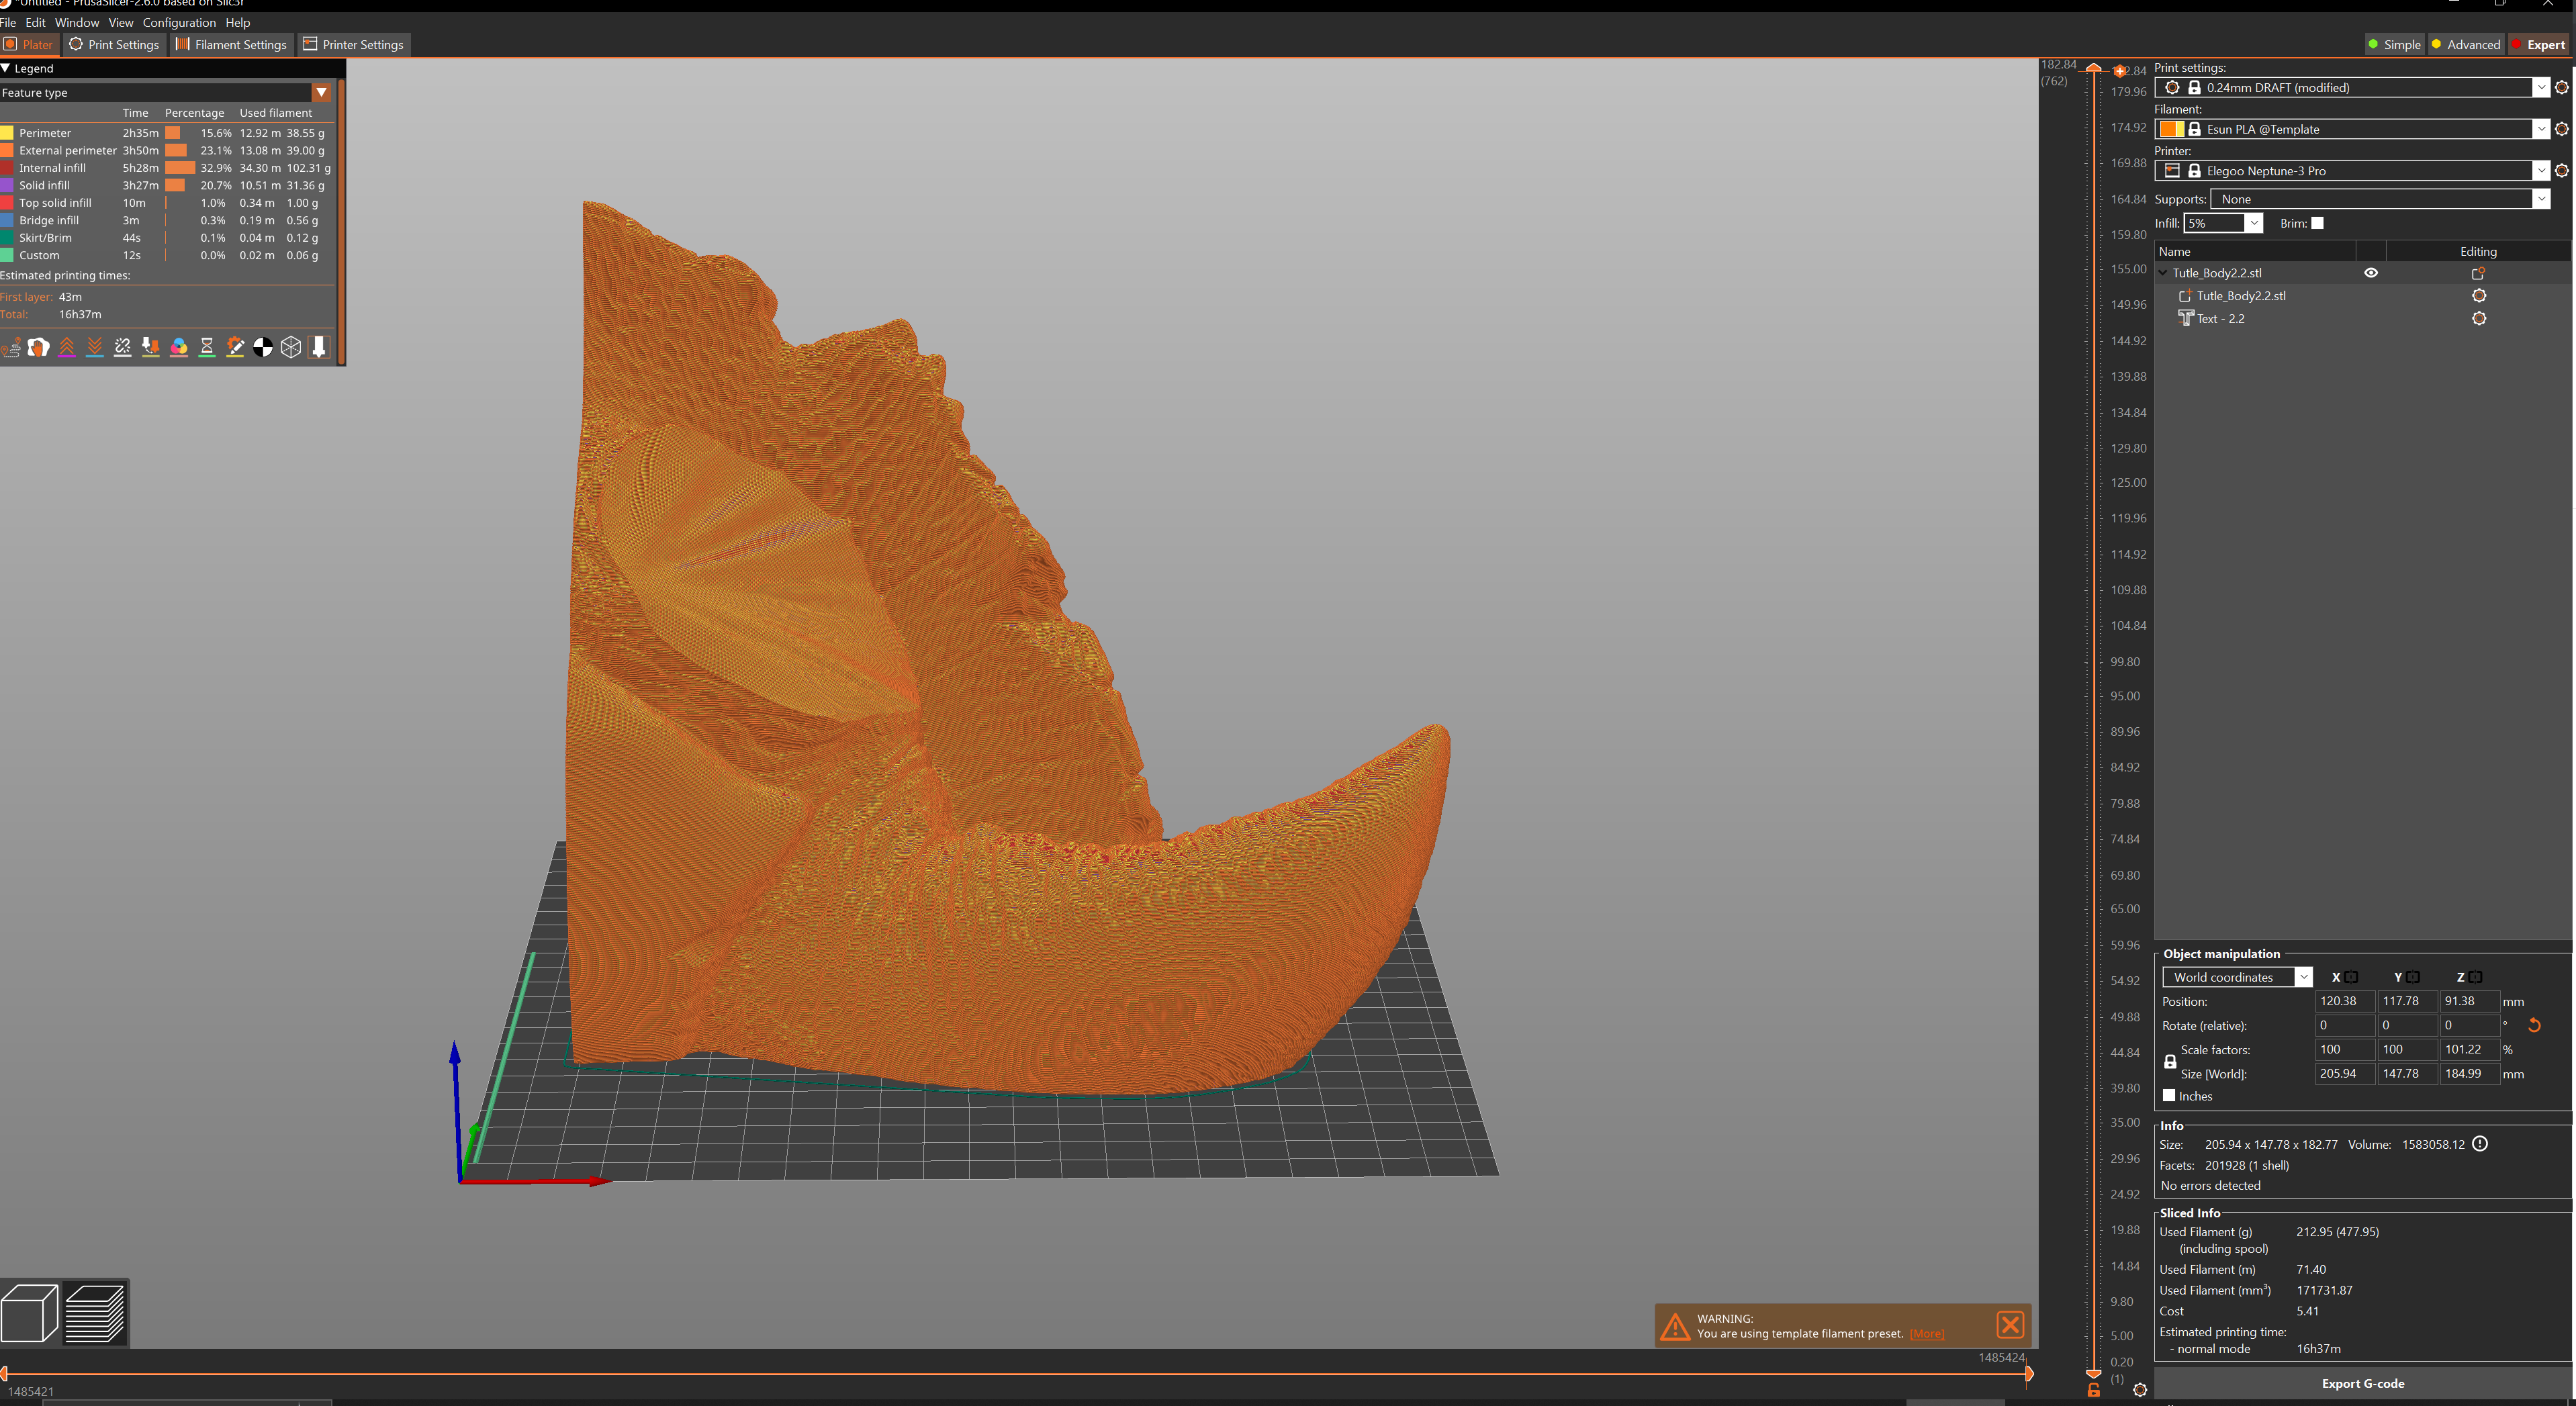Open gear icon next to Print settings preset
This screenshot has height=1406, width=2576.
(2561, 88)
